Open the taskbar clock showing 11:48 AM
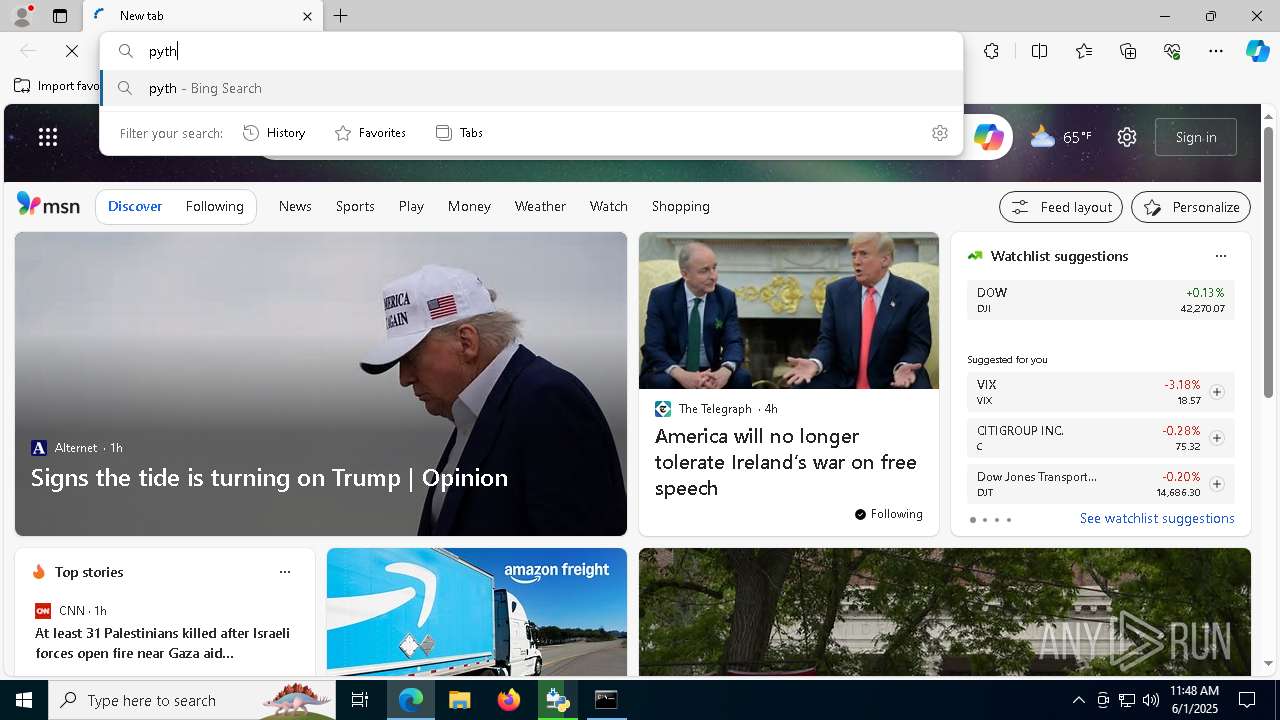This screenshot has width=1280, height=720. click(1194, 700)
